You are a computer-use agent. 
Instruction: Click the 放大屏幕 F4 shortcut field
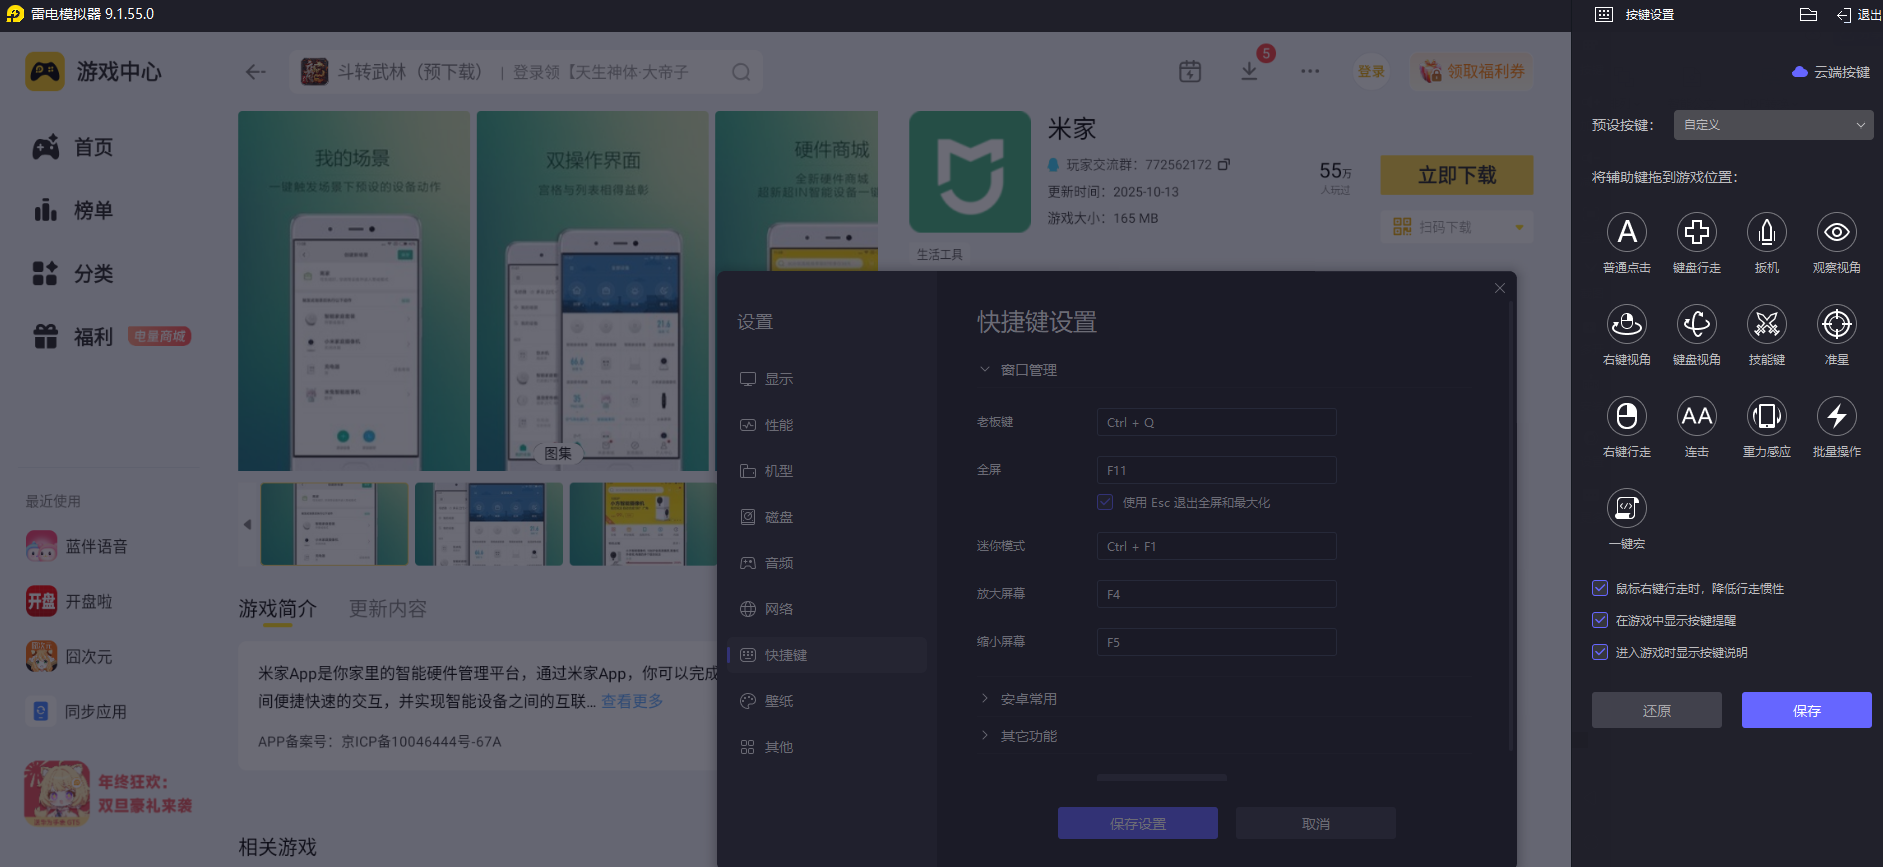[1217, 594]
